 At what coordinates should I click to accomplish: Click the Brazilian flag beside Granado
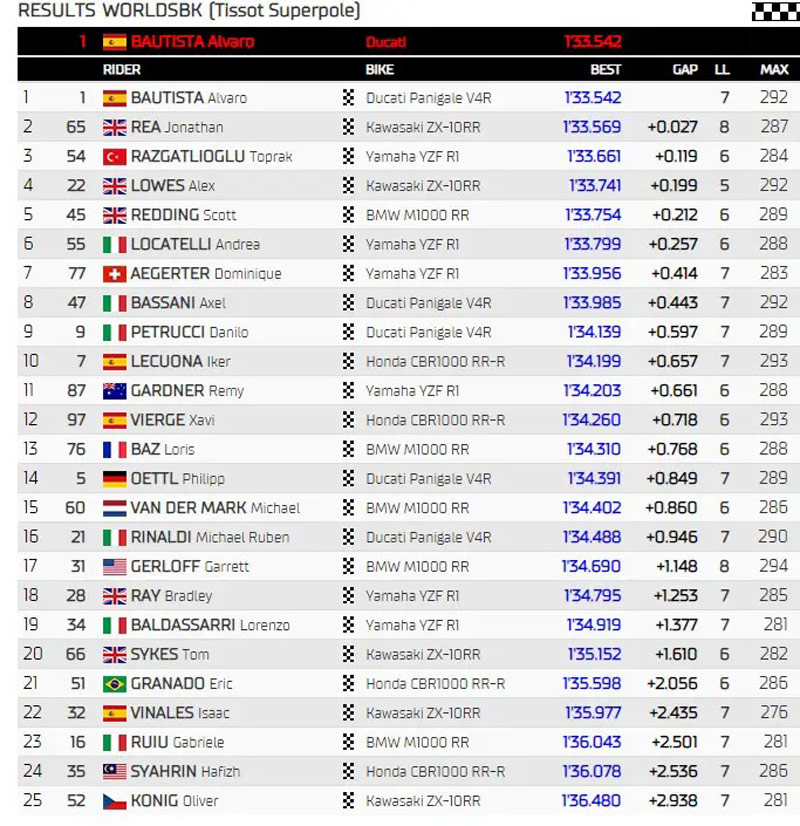coord(114,684)
